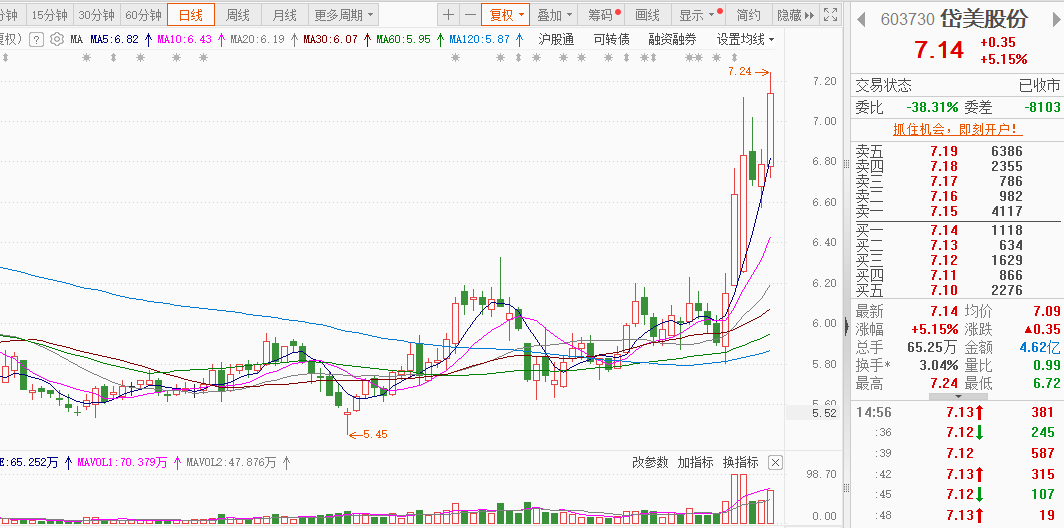The image size is (1064, 528).
Task: Toggle 简约 simple mode
Action: pyautogui.click(x=748, y=14)
